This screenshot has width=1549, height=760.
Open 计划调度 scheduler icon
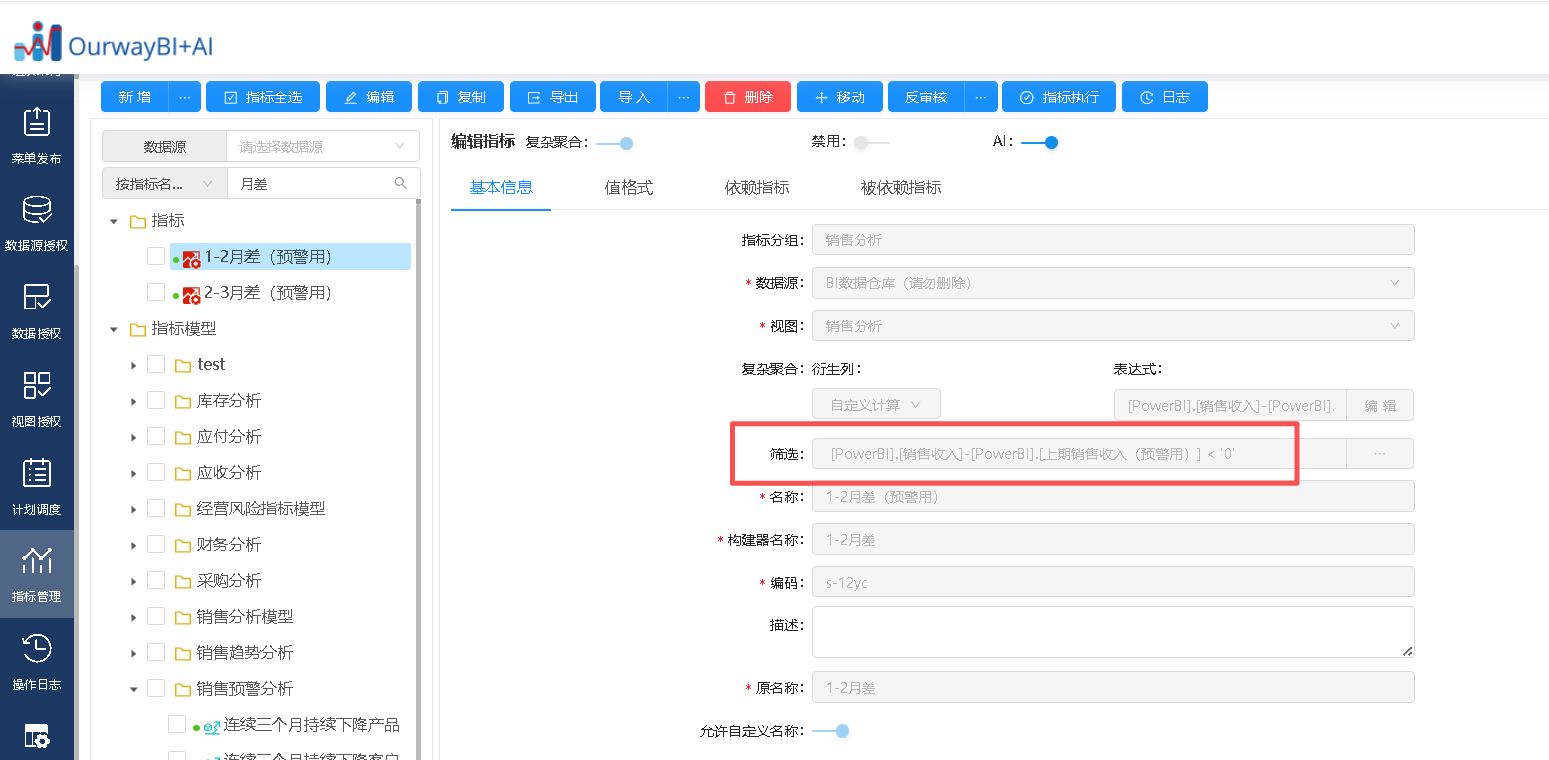pyautogui.click(x=36, y=485)
